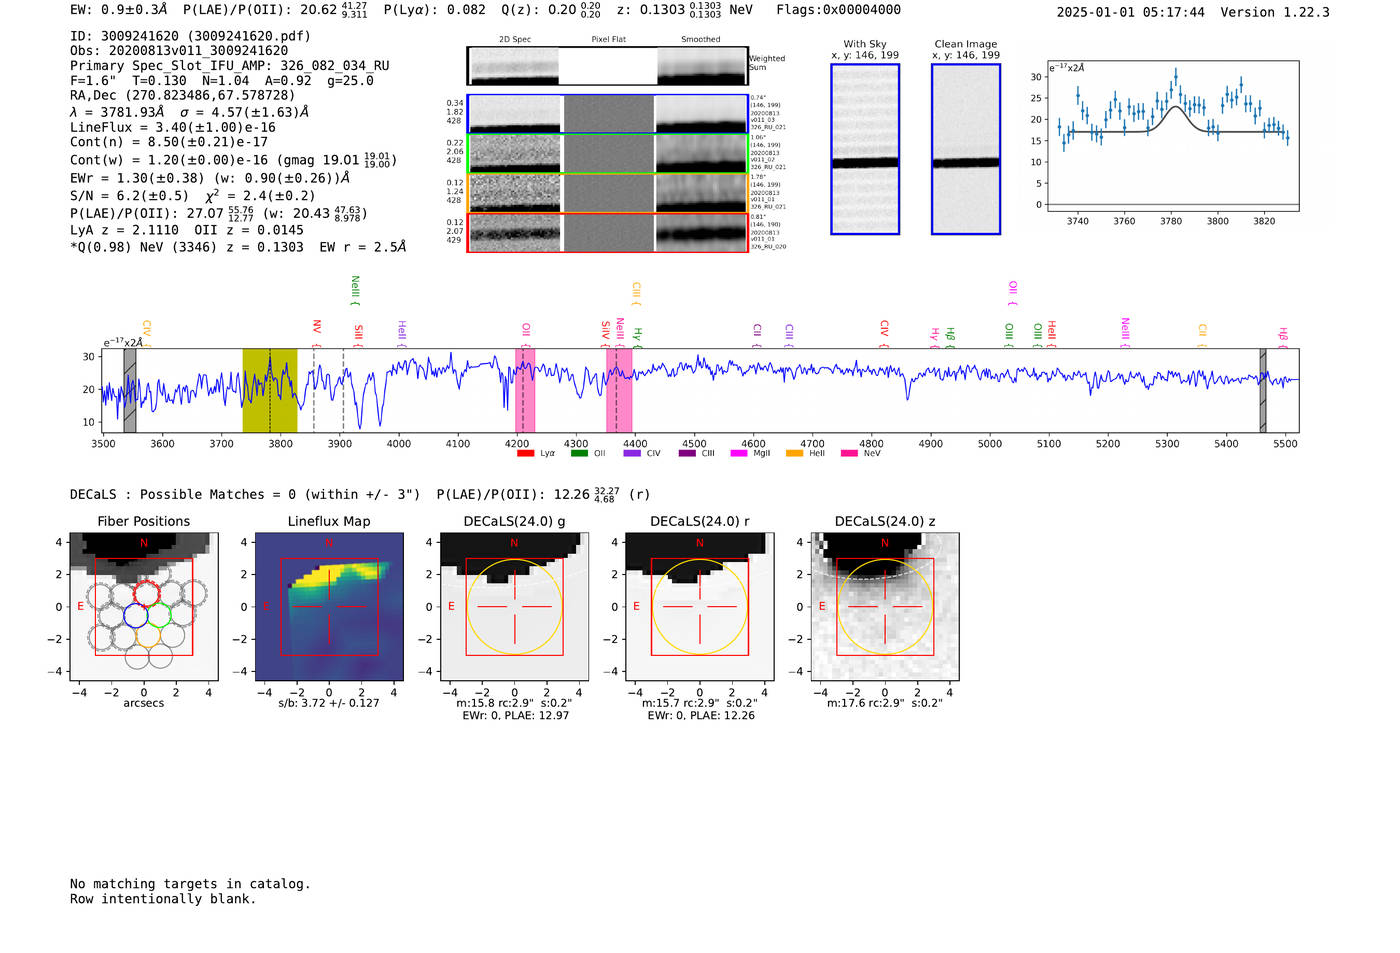Screen dimensions: 1400x953
Task: Click the magenta MgII legend swatch
Action: (738, 454)
